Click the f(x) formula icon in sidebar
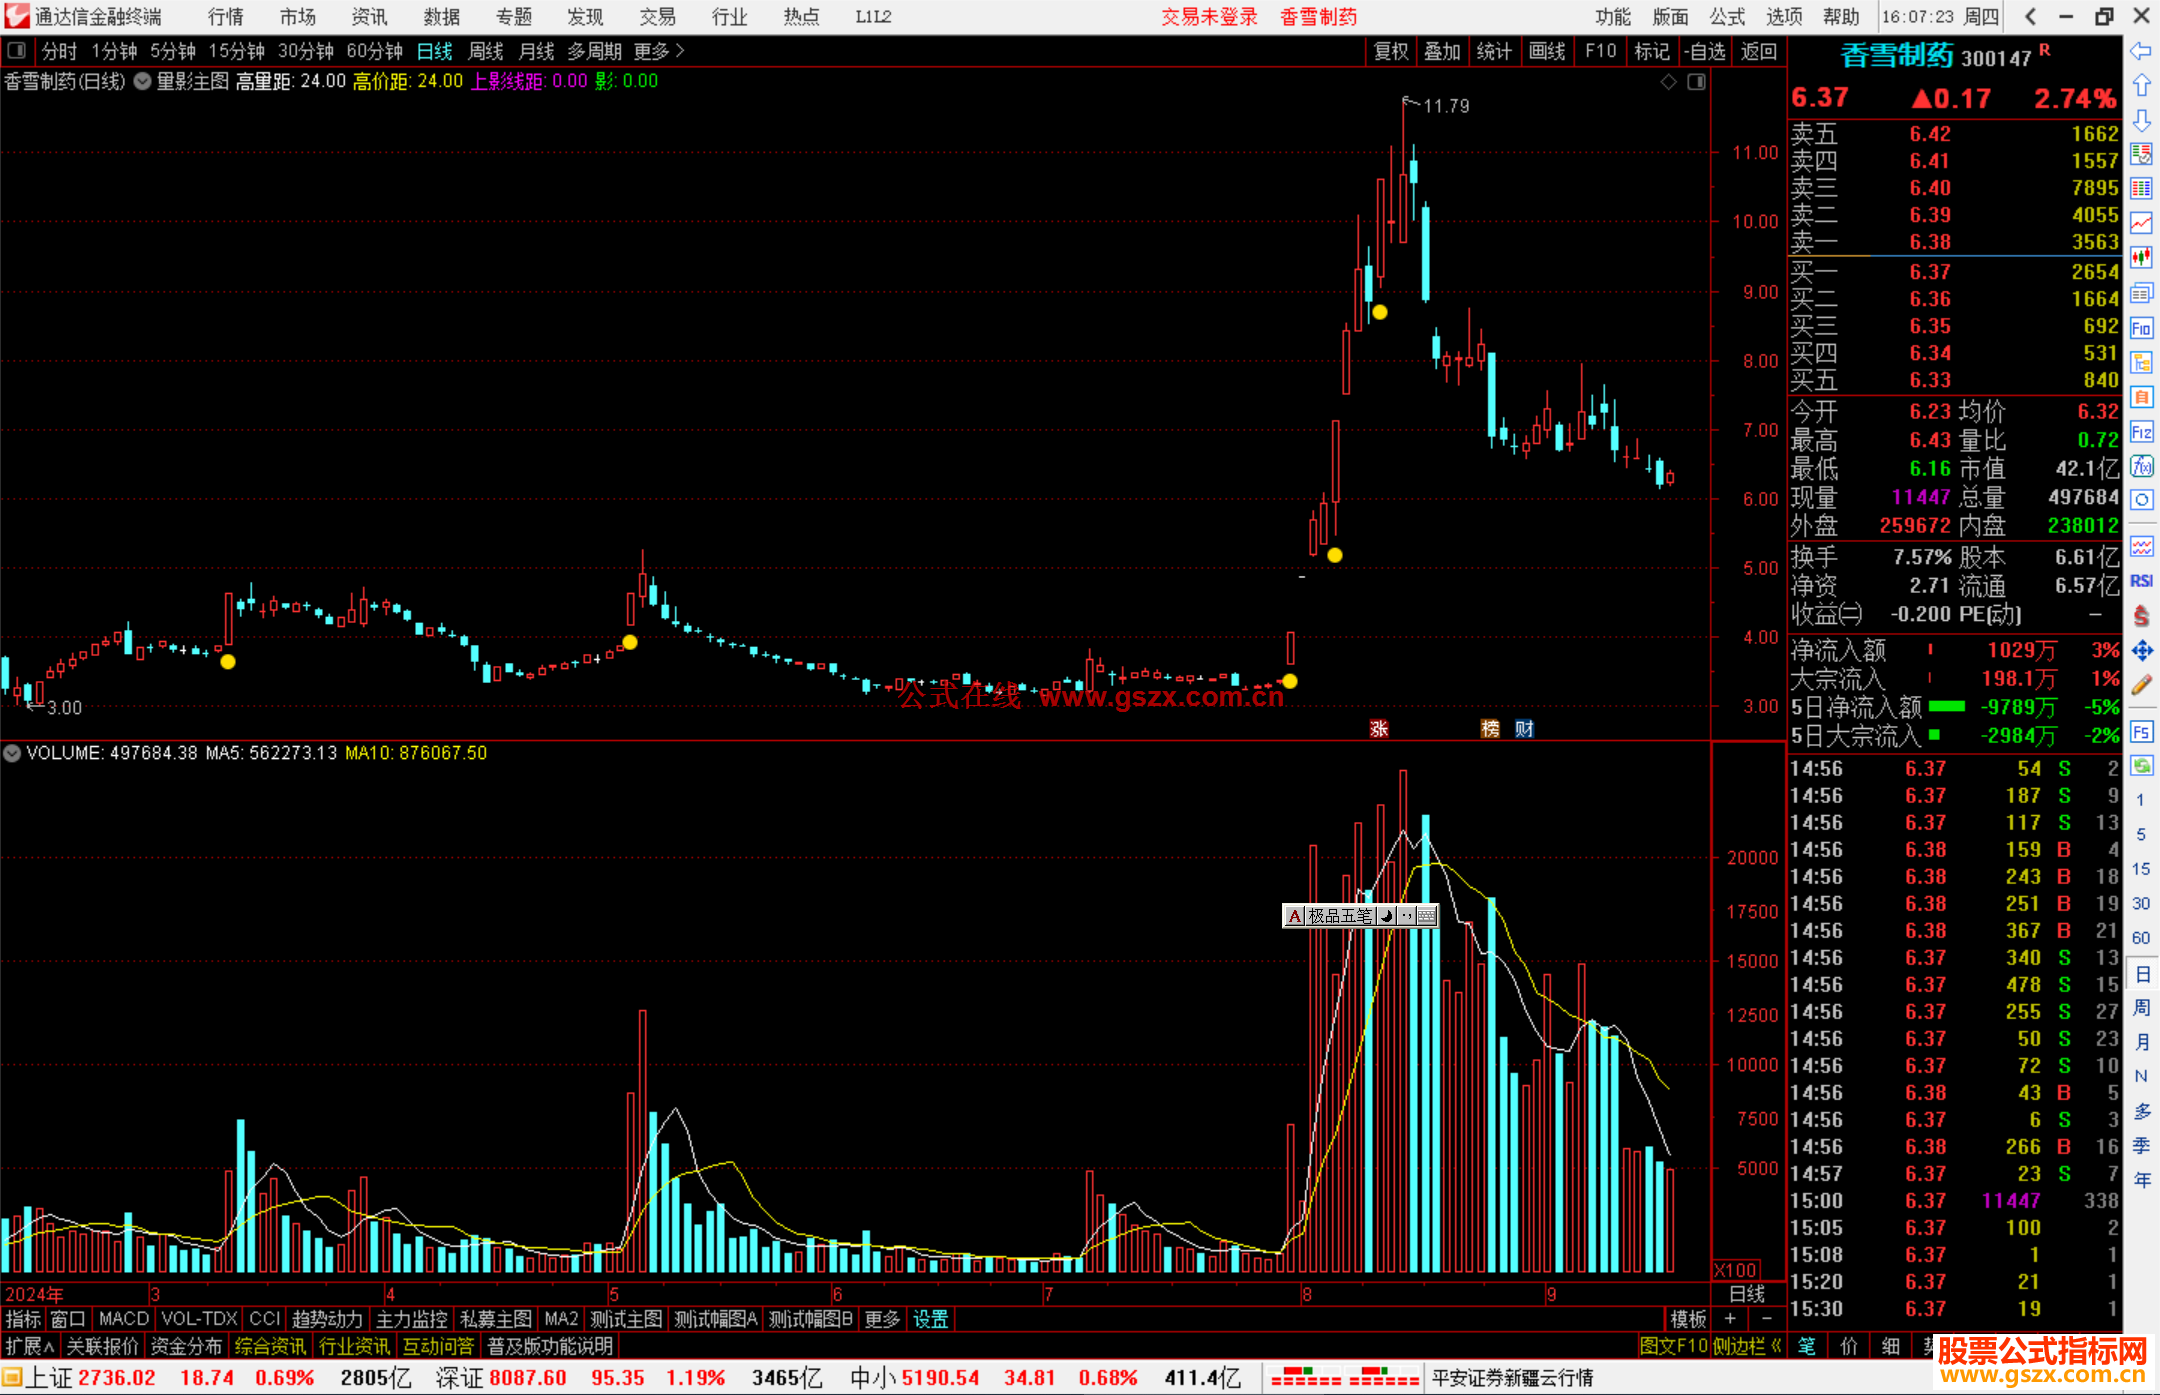2160x1395 pixels. pos(2141,466)
